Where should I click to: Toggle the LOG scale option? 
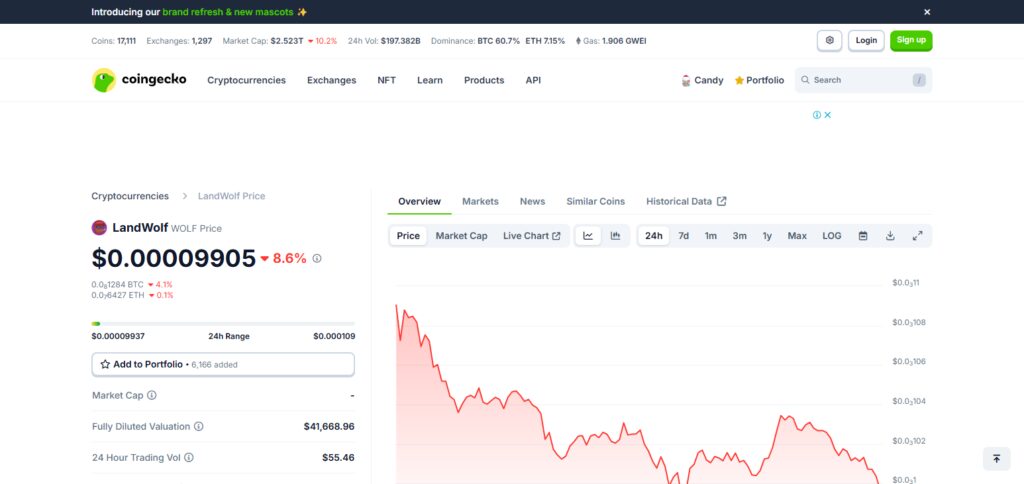pos(831,236)
